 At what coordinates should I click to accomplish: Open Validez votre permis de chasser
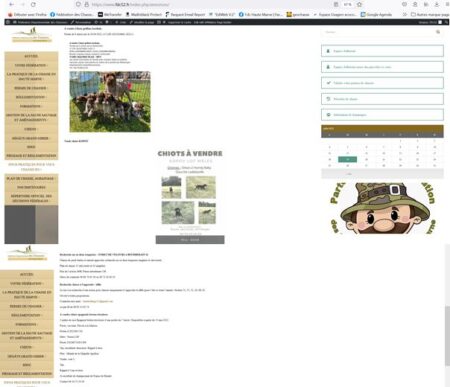coord(382,83)
